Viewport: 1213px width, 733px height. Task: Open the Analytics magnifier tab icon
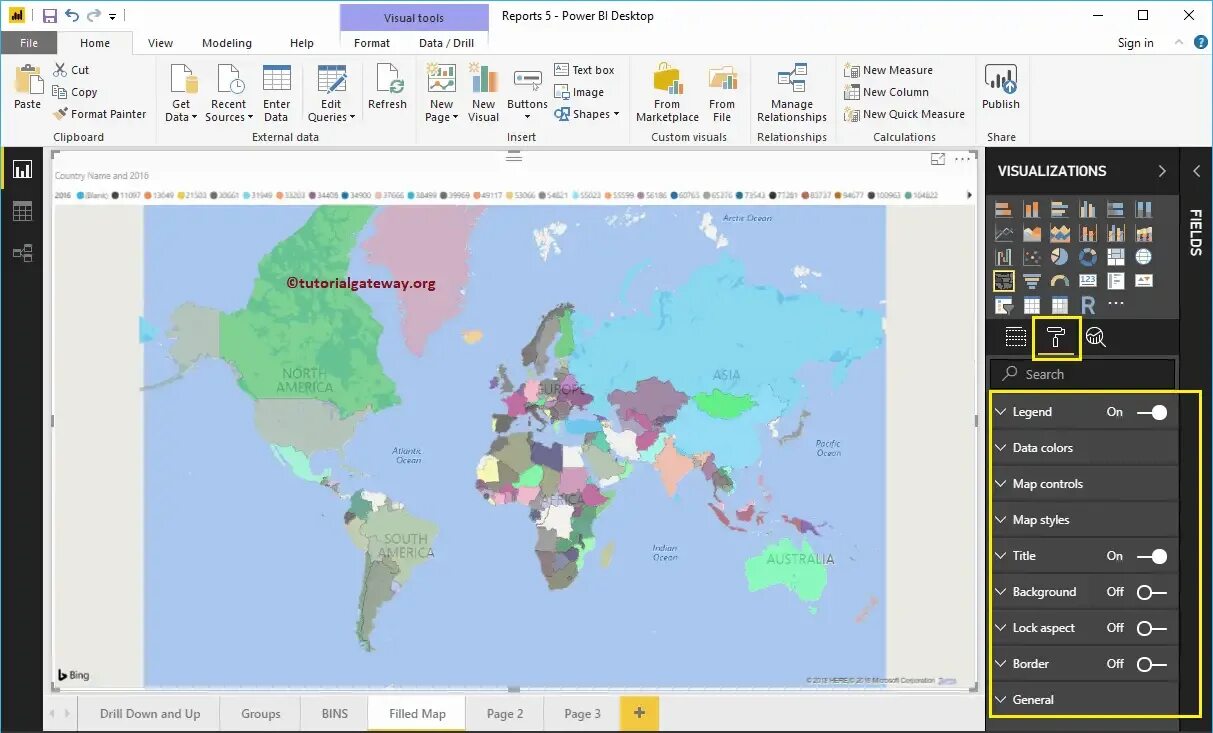(1095, 337)
